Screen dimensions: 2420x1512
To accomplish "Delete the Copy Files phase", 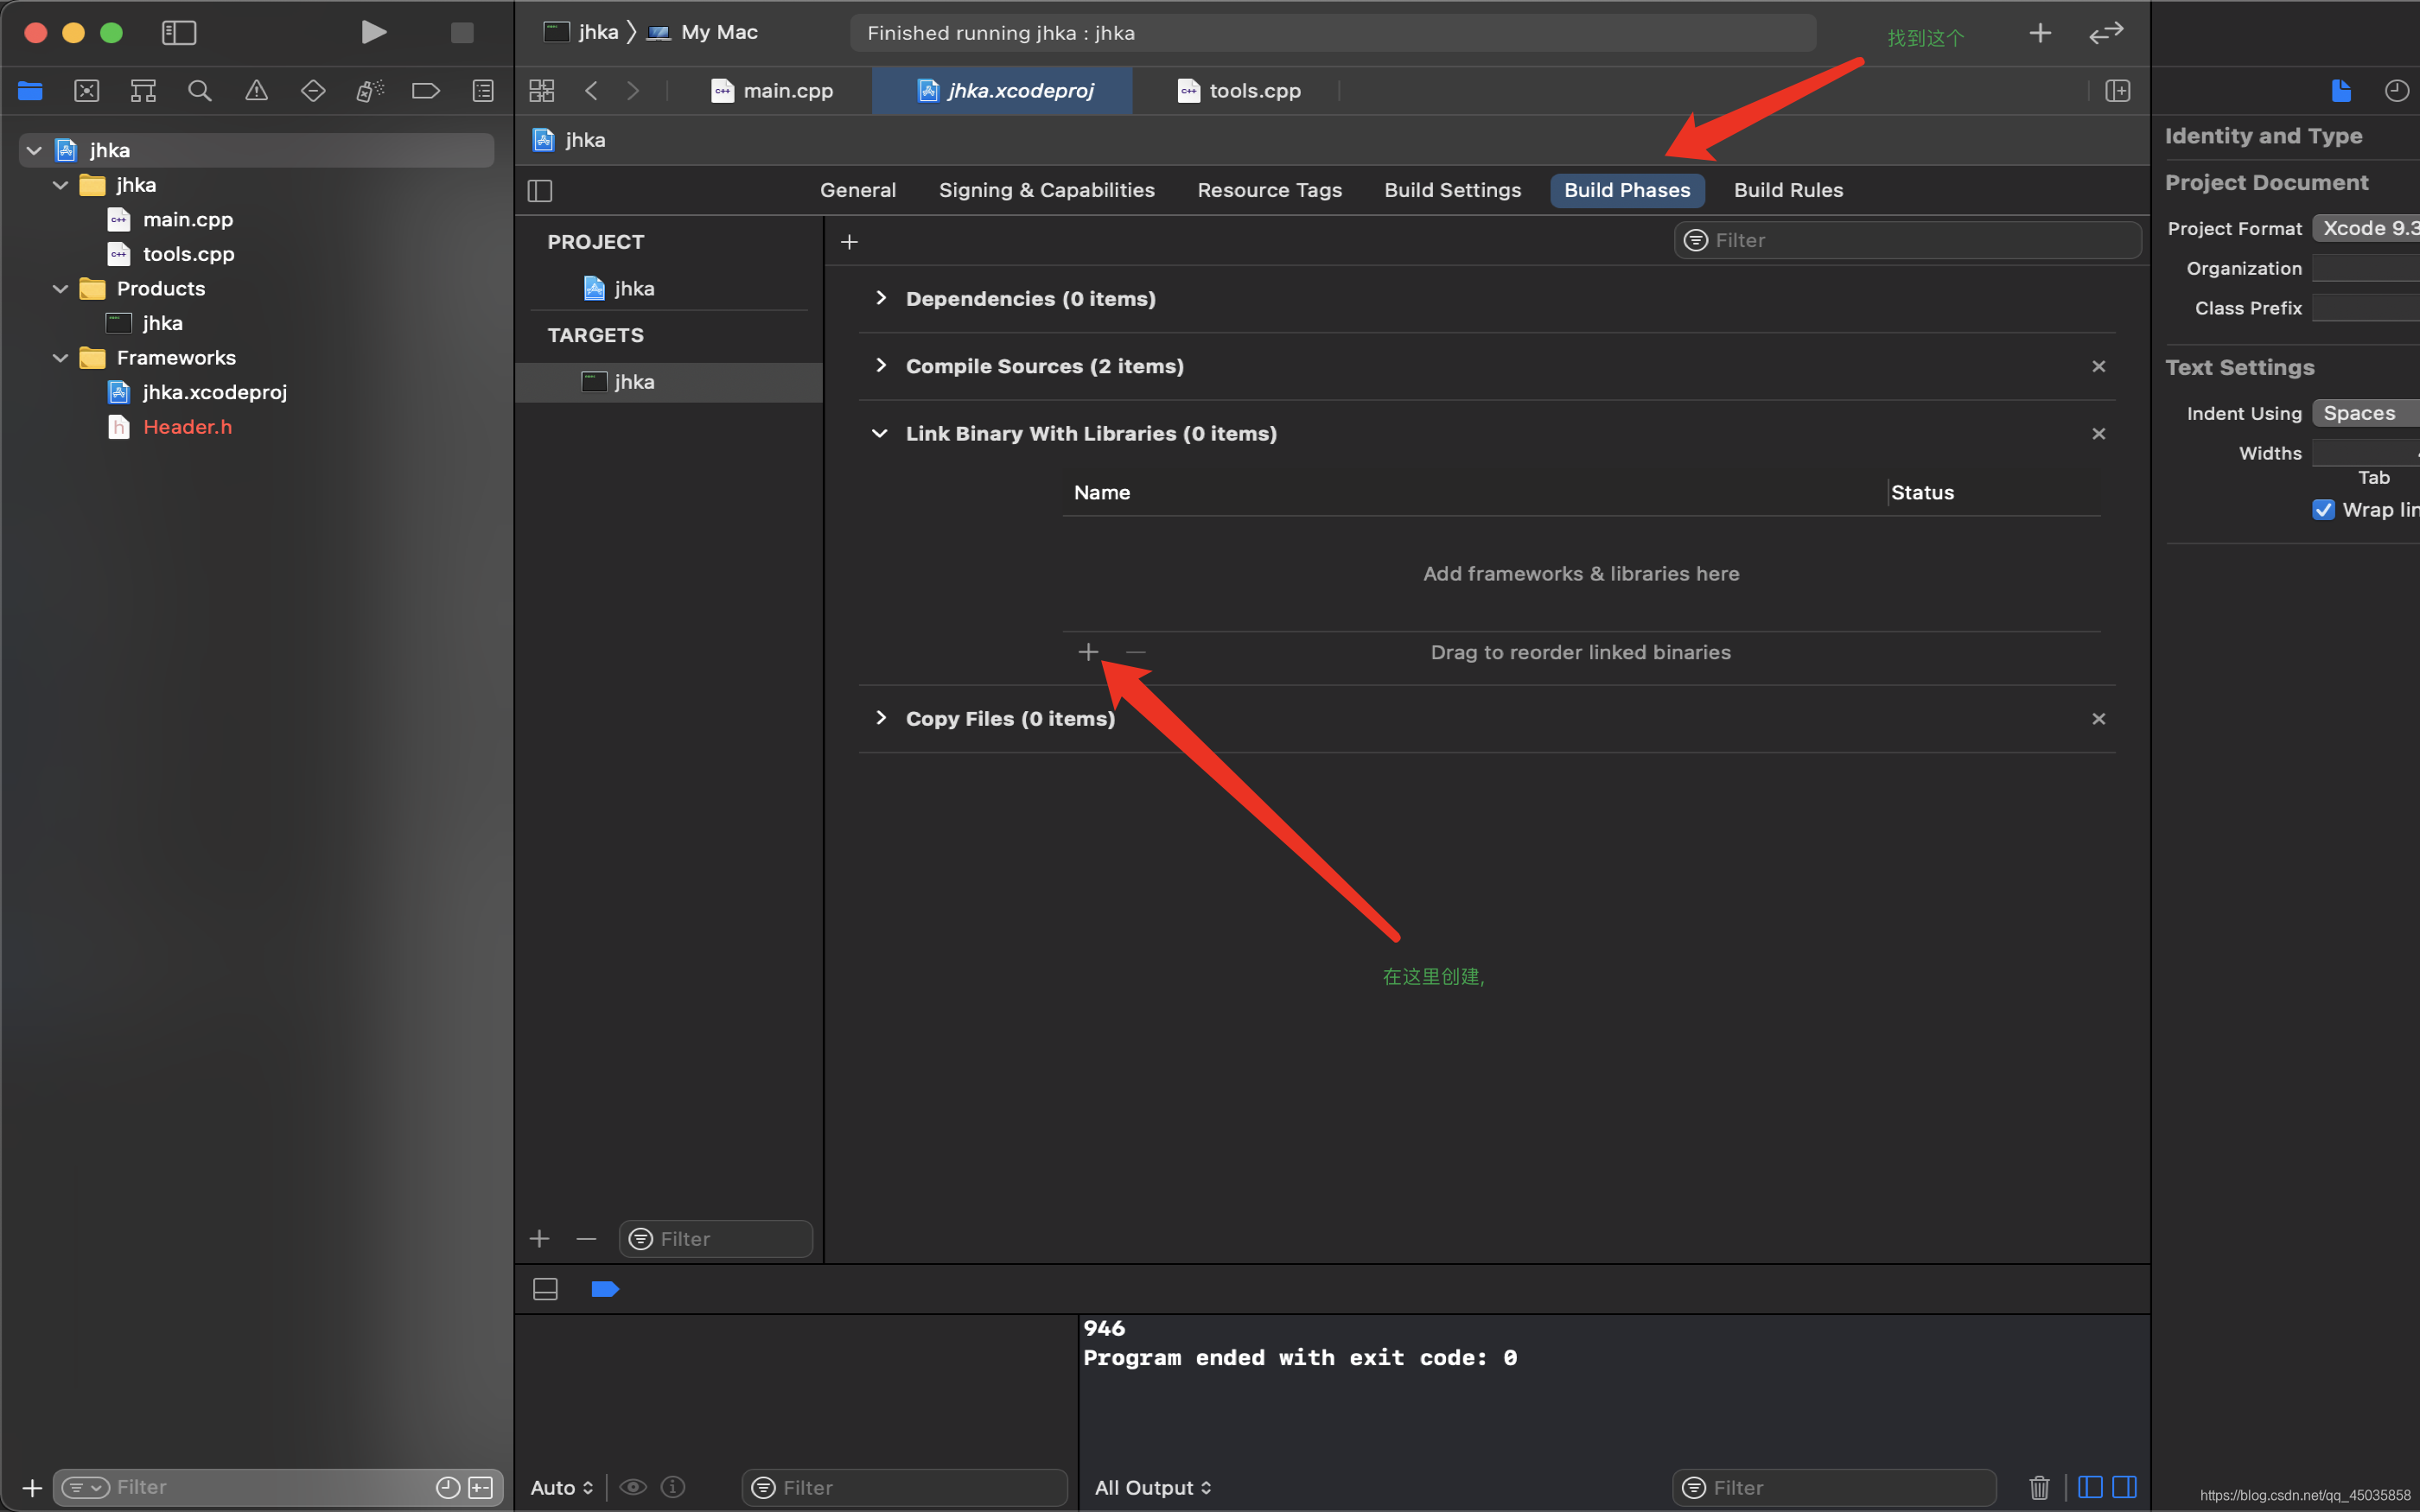I will pos(2099,719).
